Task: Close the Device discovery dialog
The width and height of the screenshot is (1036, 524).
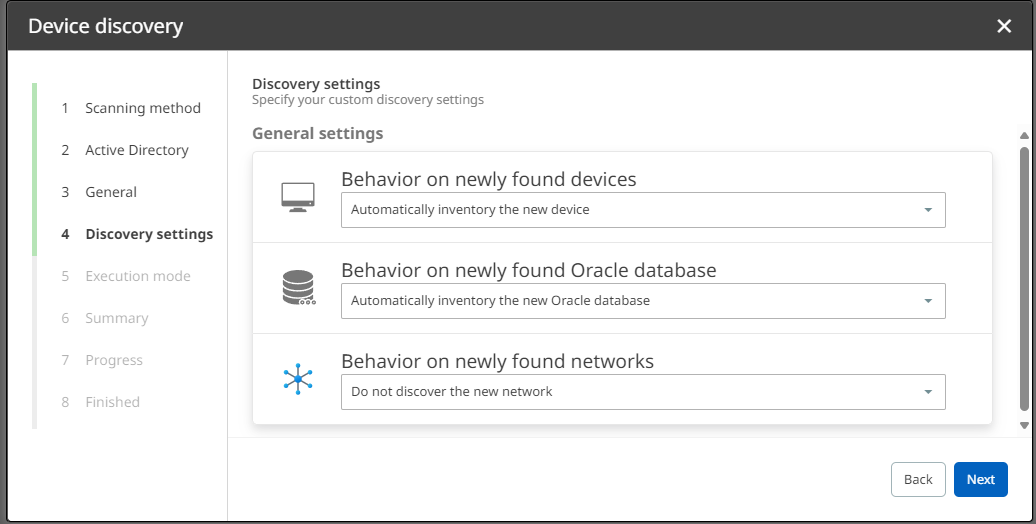Action: pos(1004,26)
